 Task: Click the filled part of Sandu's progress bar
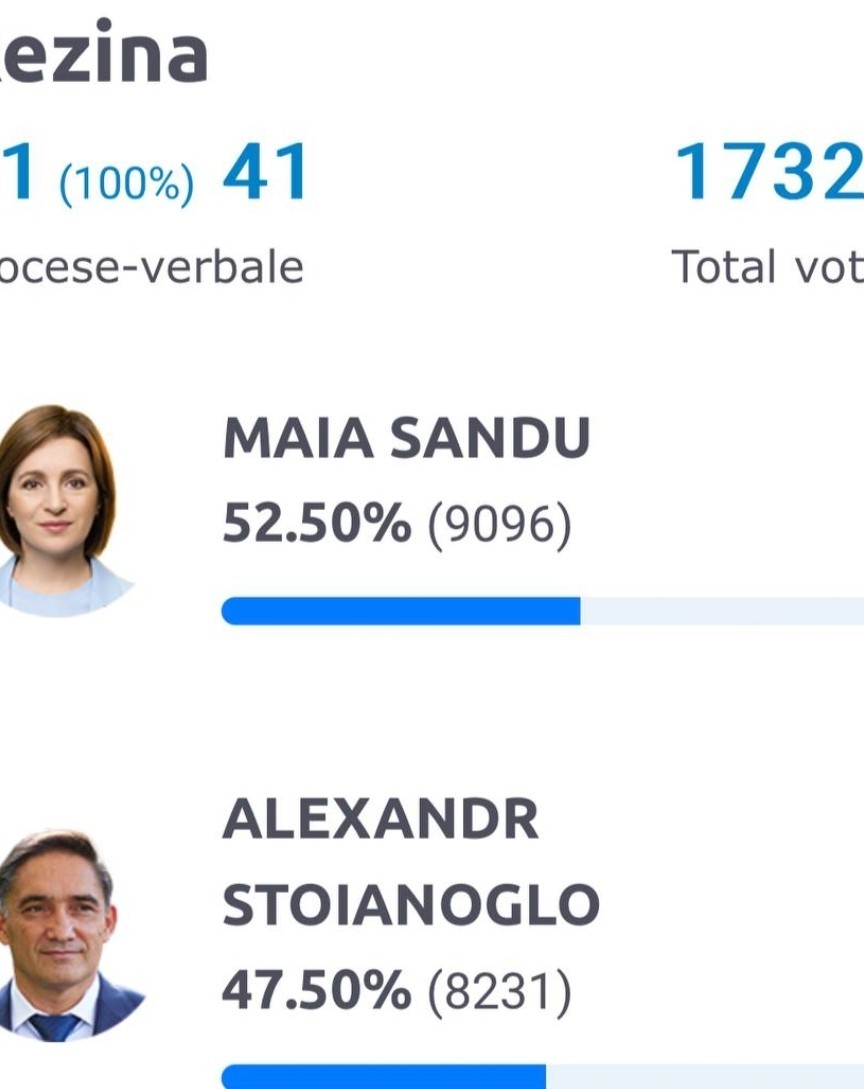pyautogui.click(x=401, y=611)
